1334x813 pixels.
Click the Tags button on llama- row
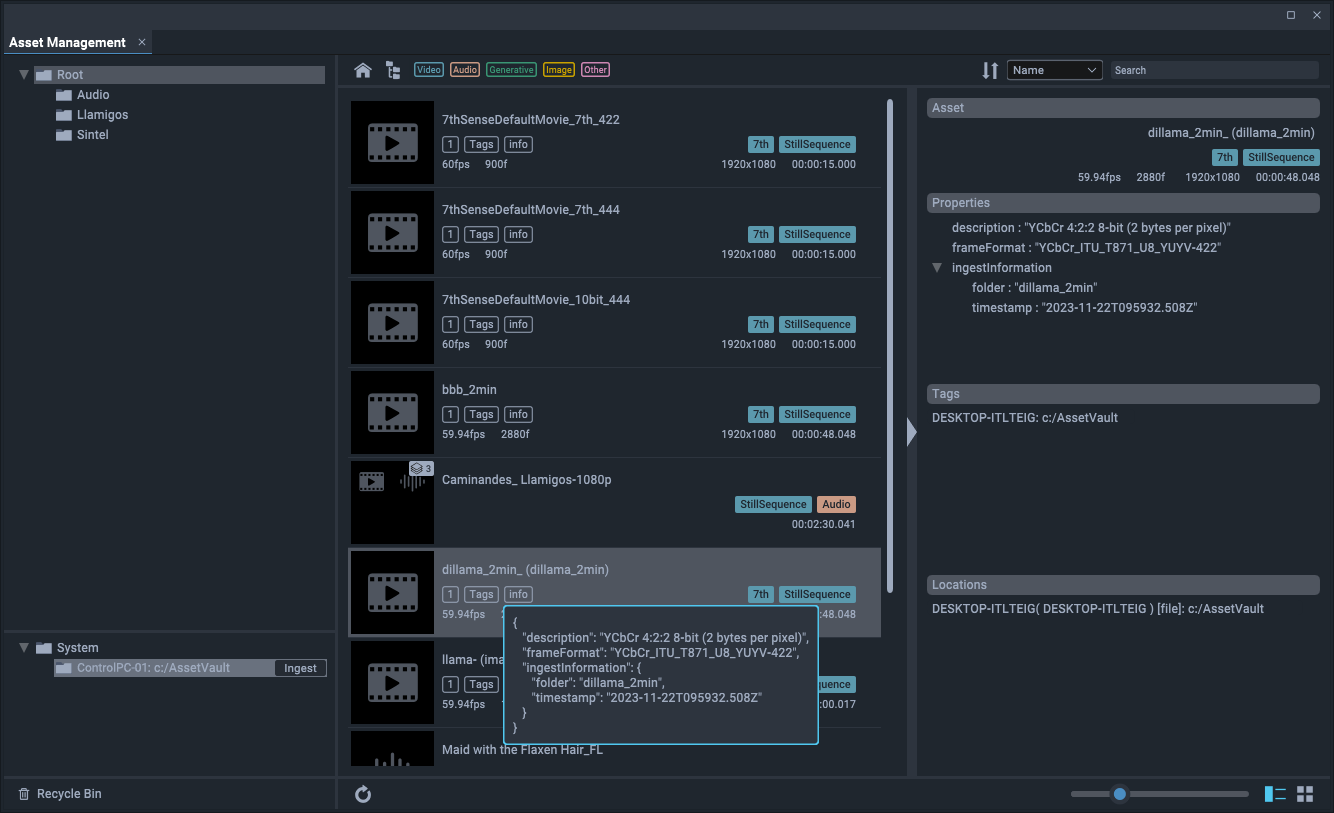pyautogui.click(x=482, y=684)
